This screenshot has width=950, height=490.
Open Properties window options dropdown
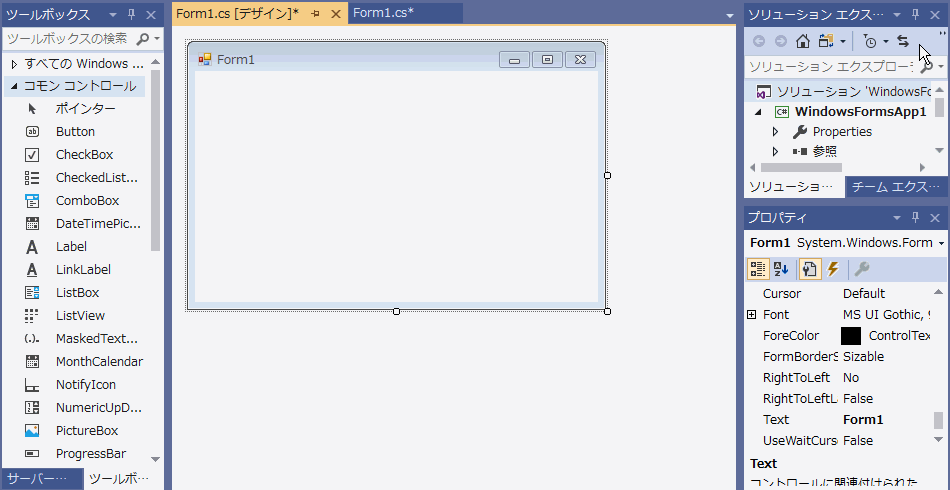pyautogui.click(x=897, y=217)
